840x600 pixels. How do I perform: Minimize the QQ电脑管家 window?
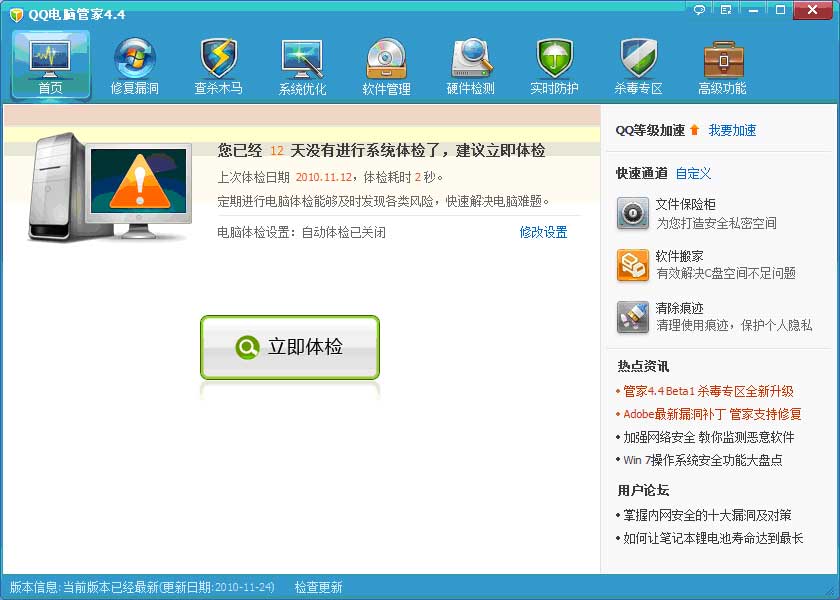point(753,10)
